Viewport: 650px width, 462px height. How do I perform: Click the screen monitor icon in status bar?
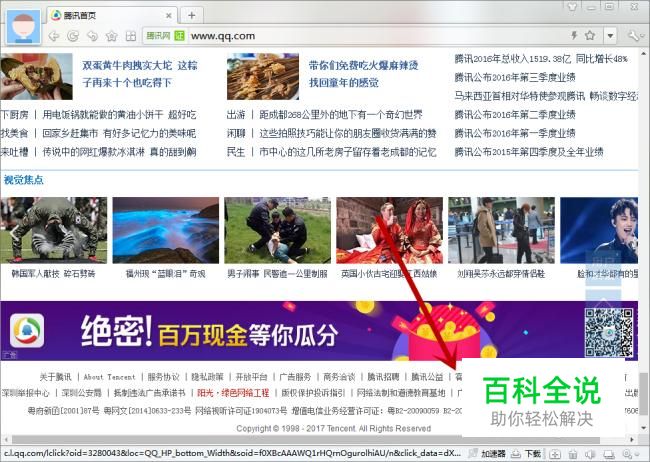tap(609, 454)
